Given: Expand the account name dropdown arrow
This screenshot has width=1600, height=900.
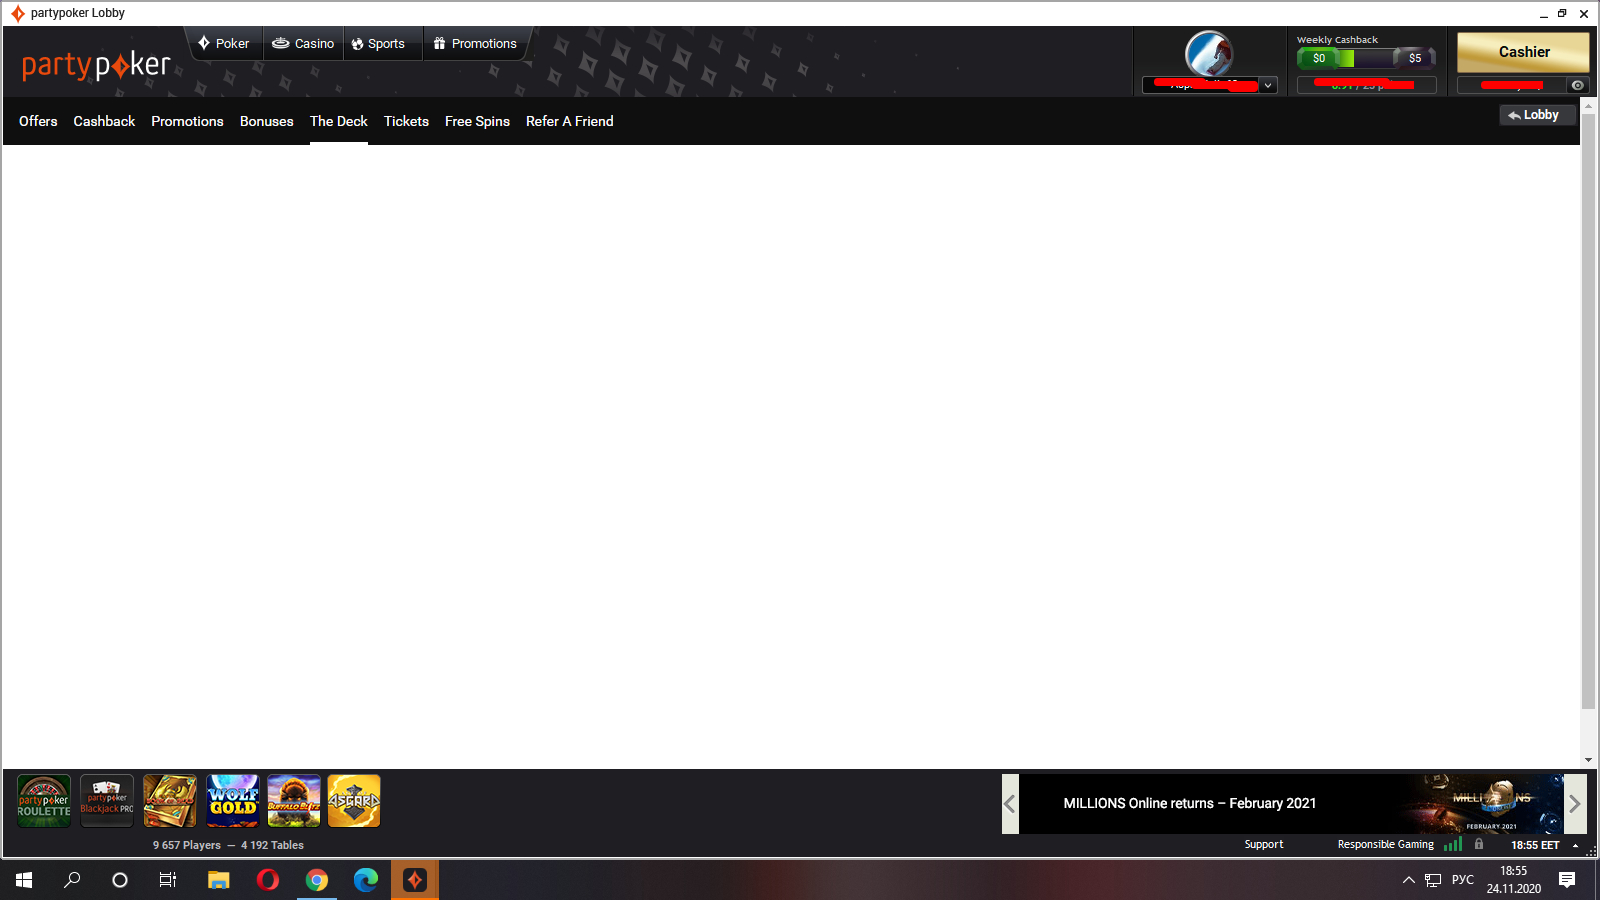Looking at the screenshot, I should click(1268, 85).
